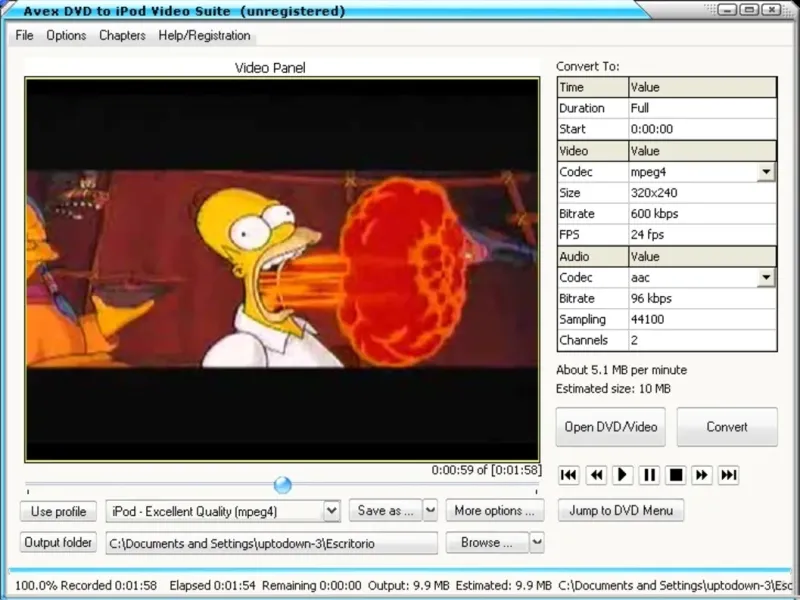
Task: Stop the video playback
Action: pyautogui.click(x=676, y=475)
